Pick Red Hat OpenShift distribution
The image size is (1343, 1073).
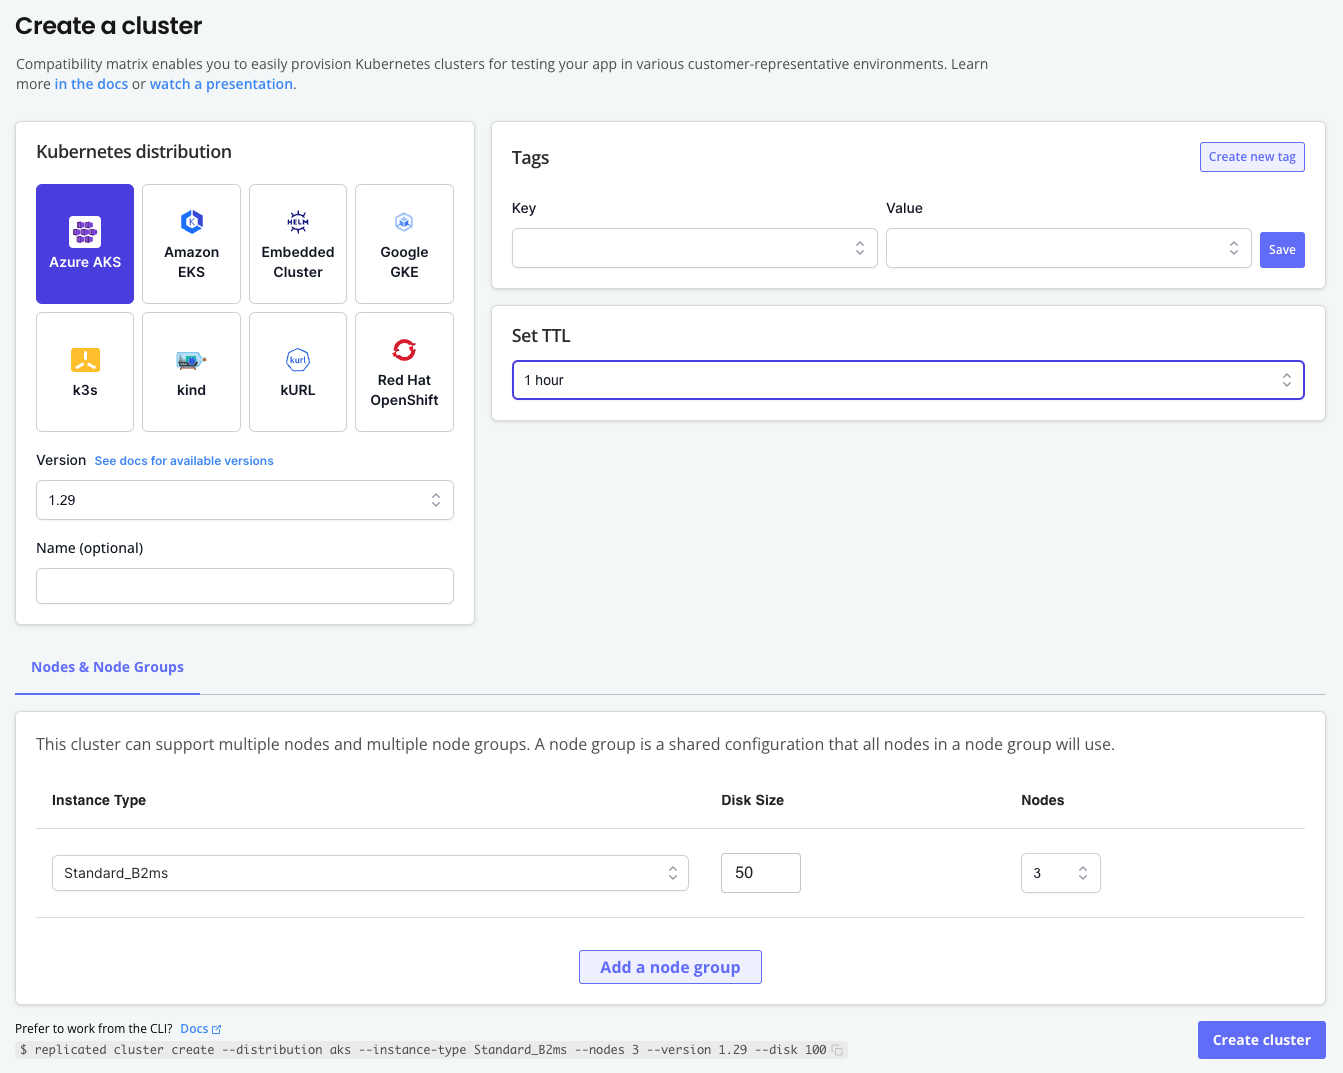click(404, 371)
